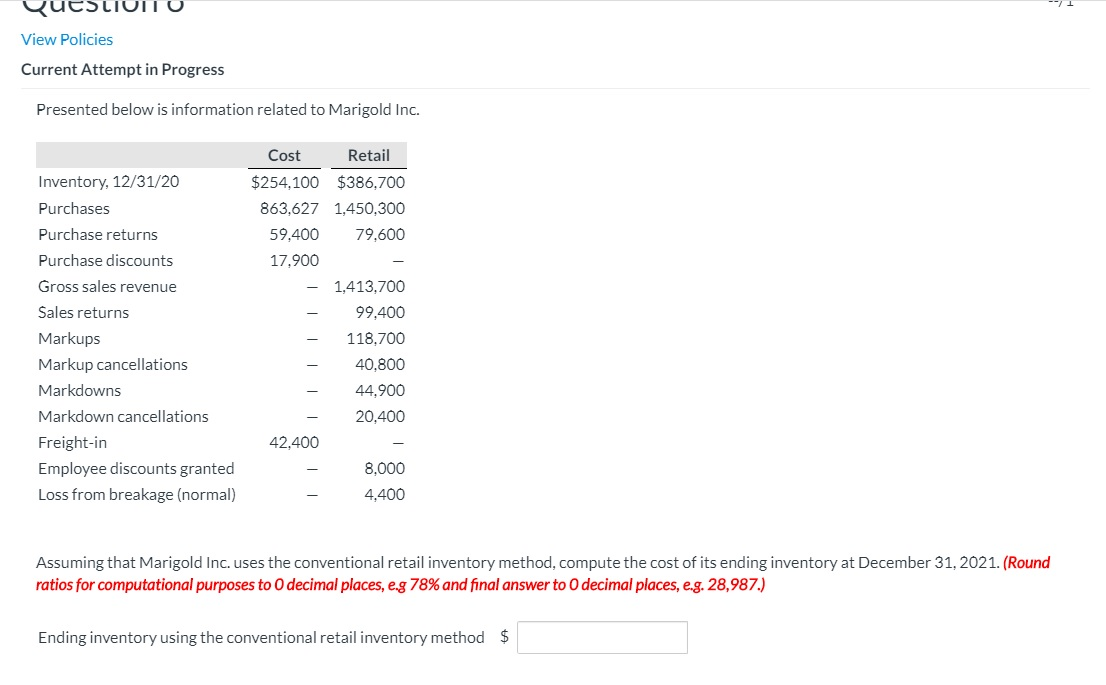
Task: Click the Loss from breakage (normal) label
Action: click(x=136, y=494)
